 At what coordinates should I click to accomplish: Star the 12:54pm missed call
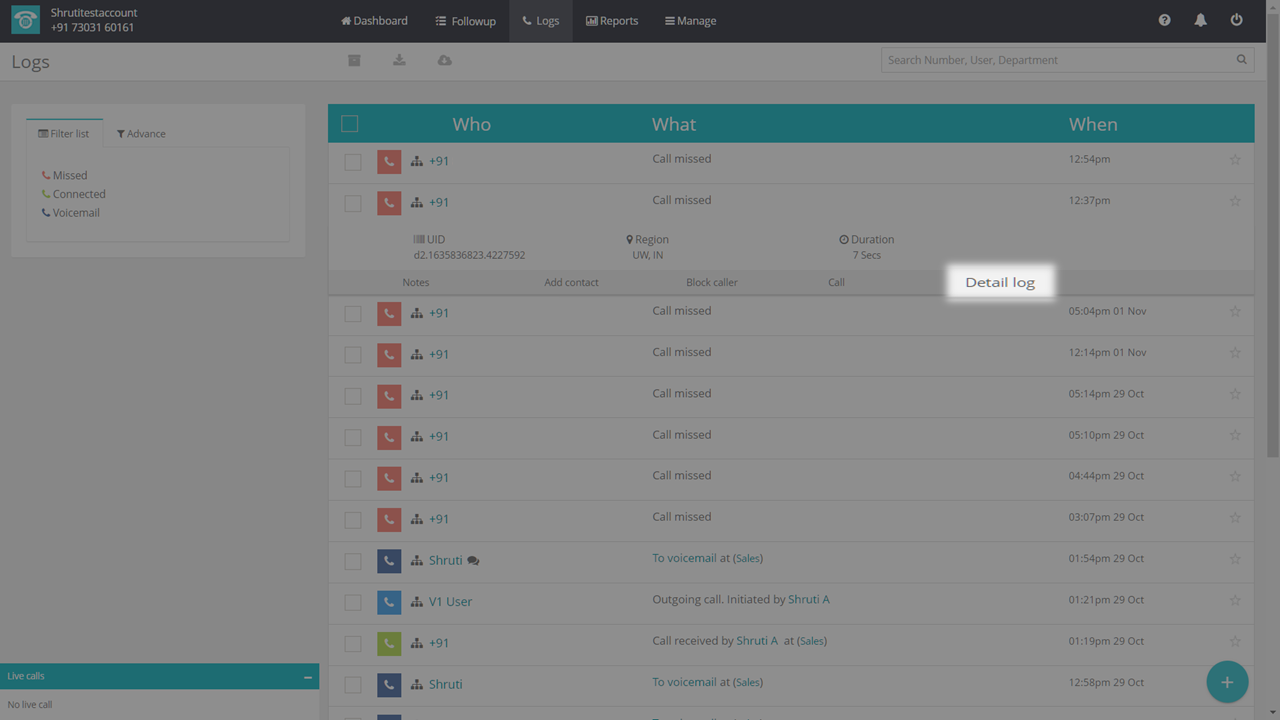(1234, 160)
